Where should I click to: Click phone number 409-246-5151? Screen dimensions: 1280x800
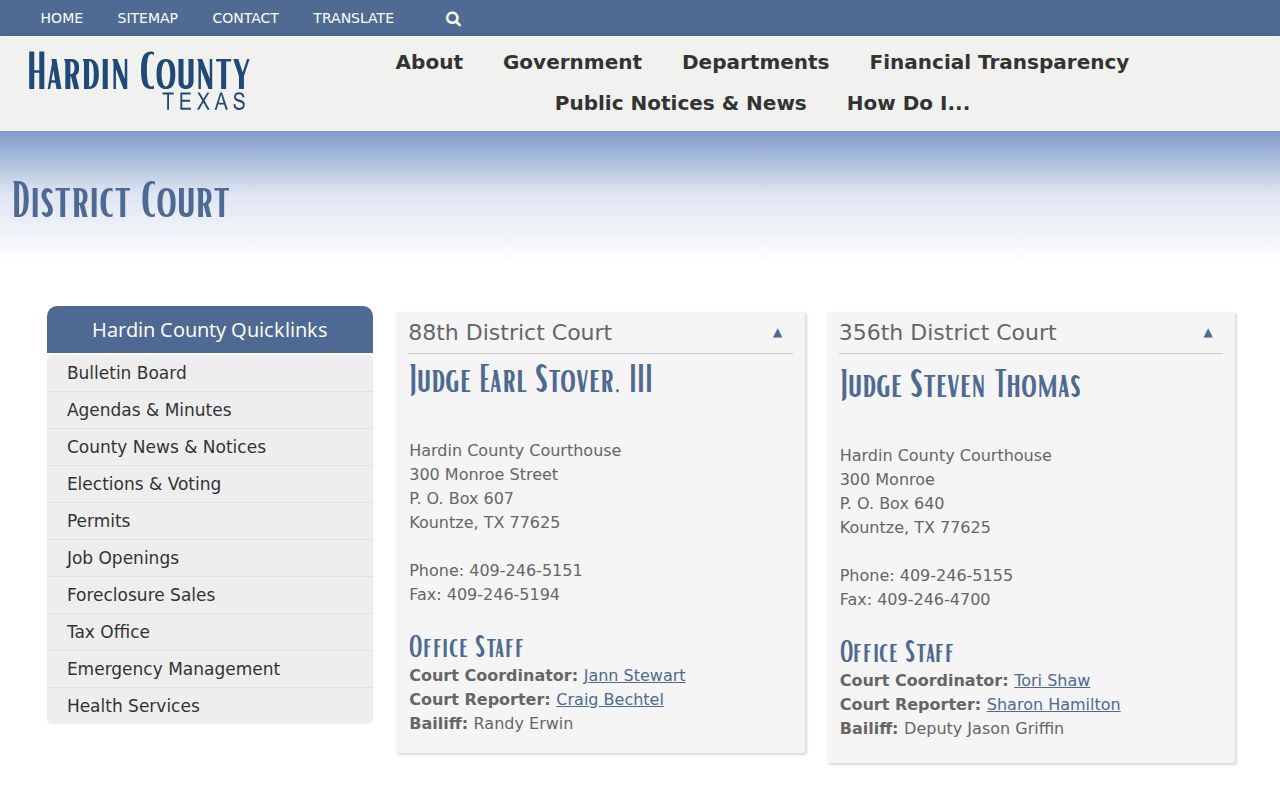point(526,570)
